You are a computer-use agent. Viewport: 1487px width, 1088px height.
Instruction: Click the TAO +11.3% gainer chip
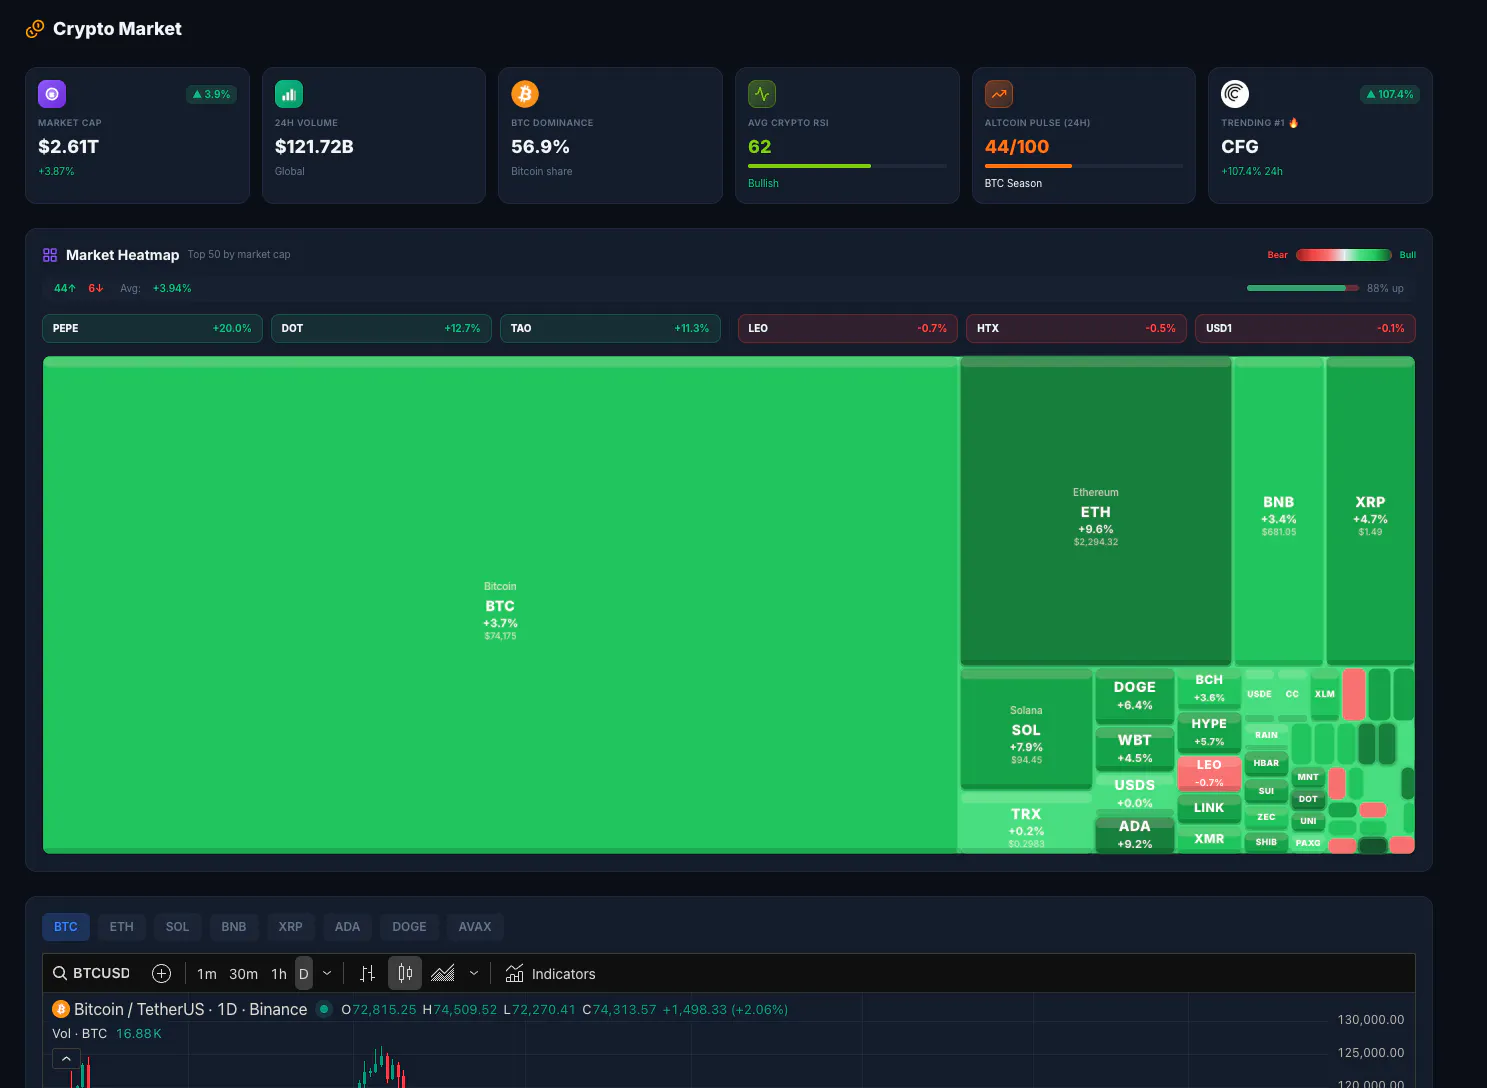coord(610,328)
